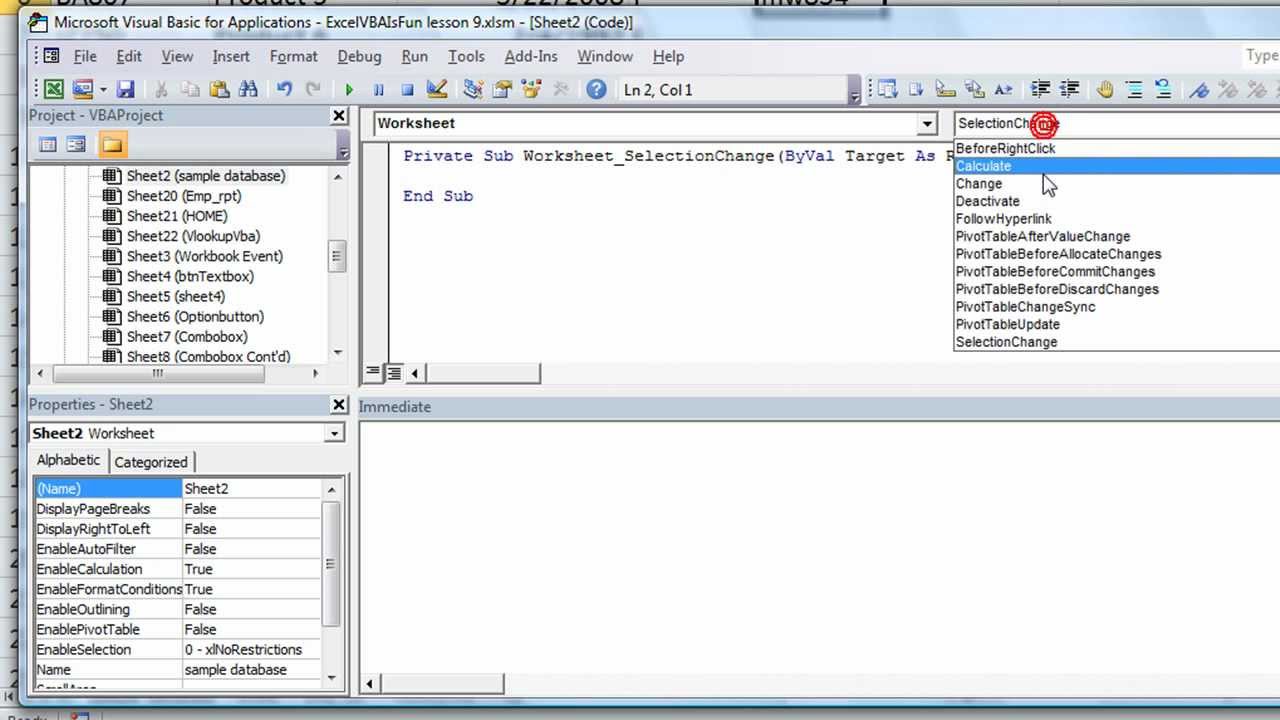Switch to the Categorized tab

click(151, 462)
